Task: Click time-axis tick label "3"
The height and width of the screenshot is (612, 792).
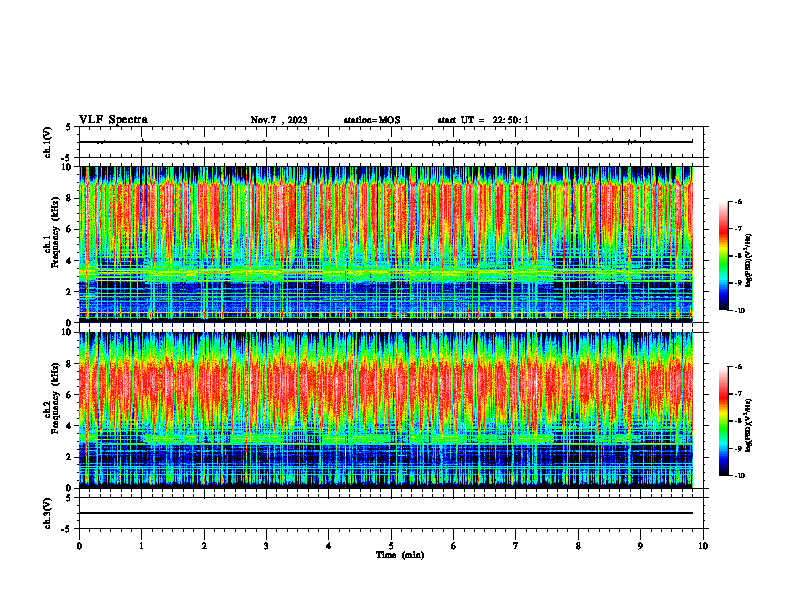Action: (266, 546)
